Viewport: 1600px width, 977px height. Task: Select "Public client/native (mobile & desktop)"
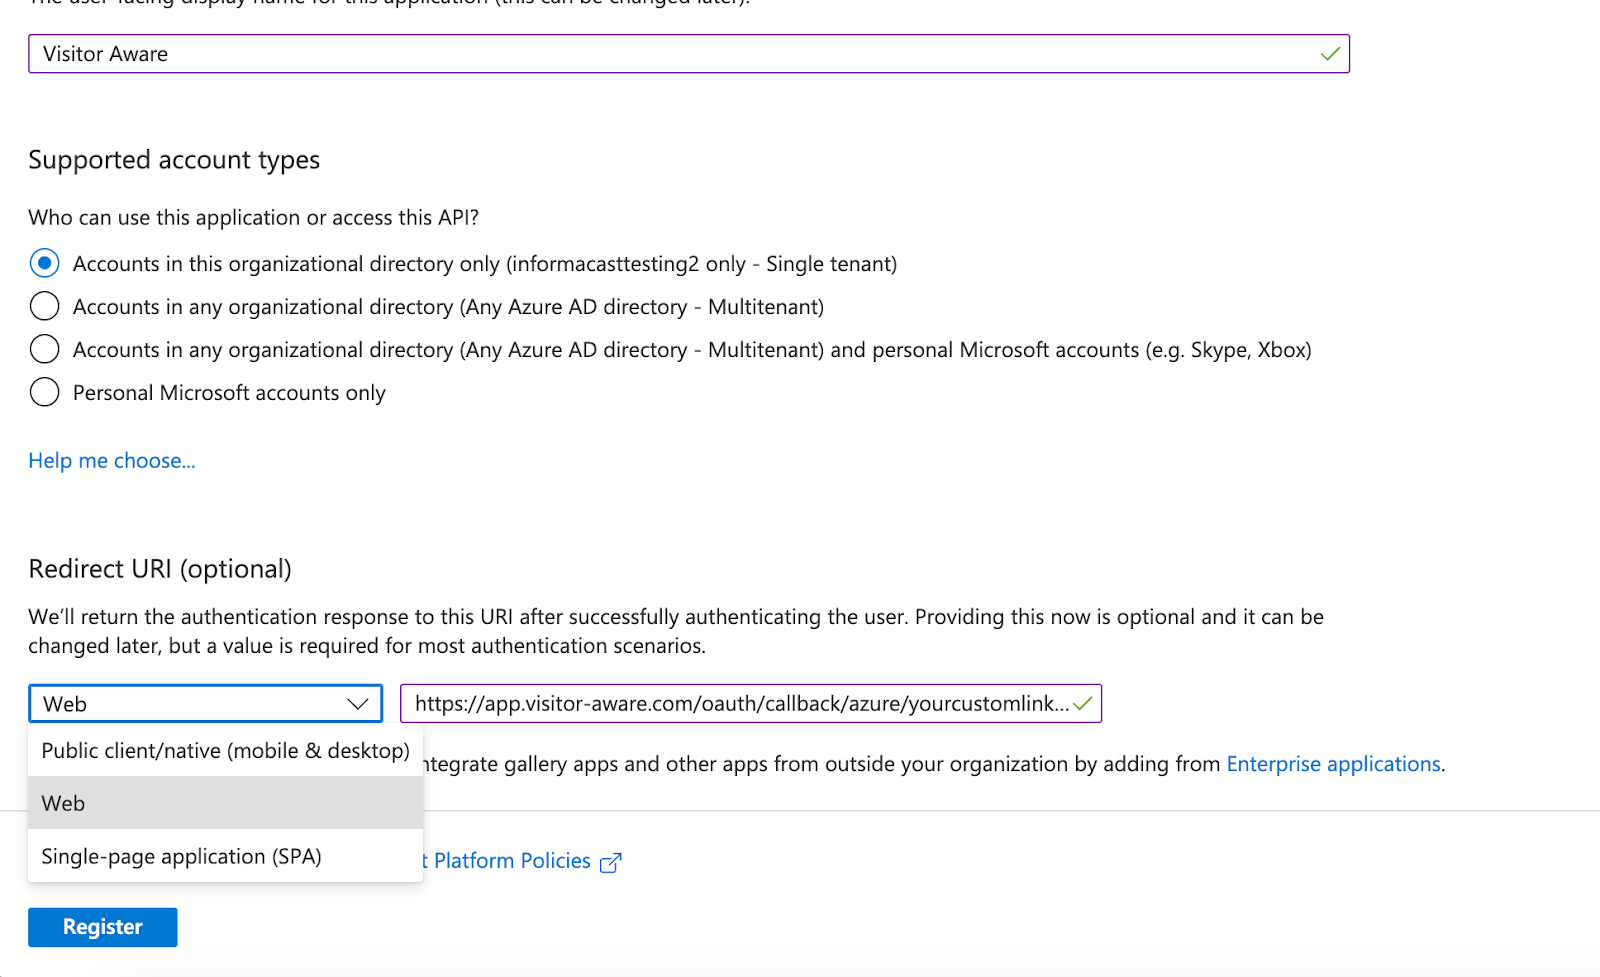224,750
